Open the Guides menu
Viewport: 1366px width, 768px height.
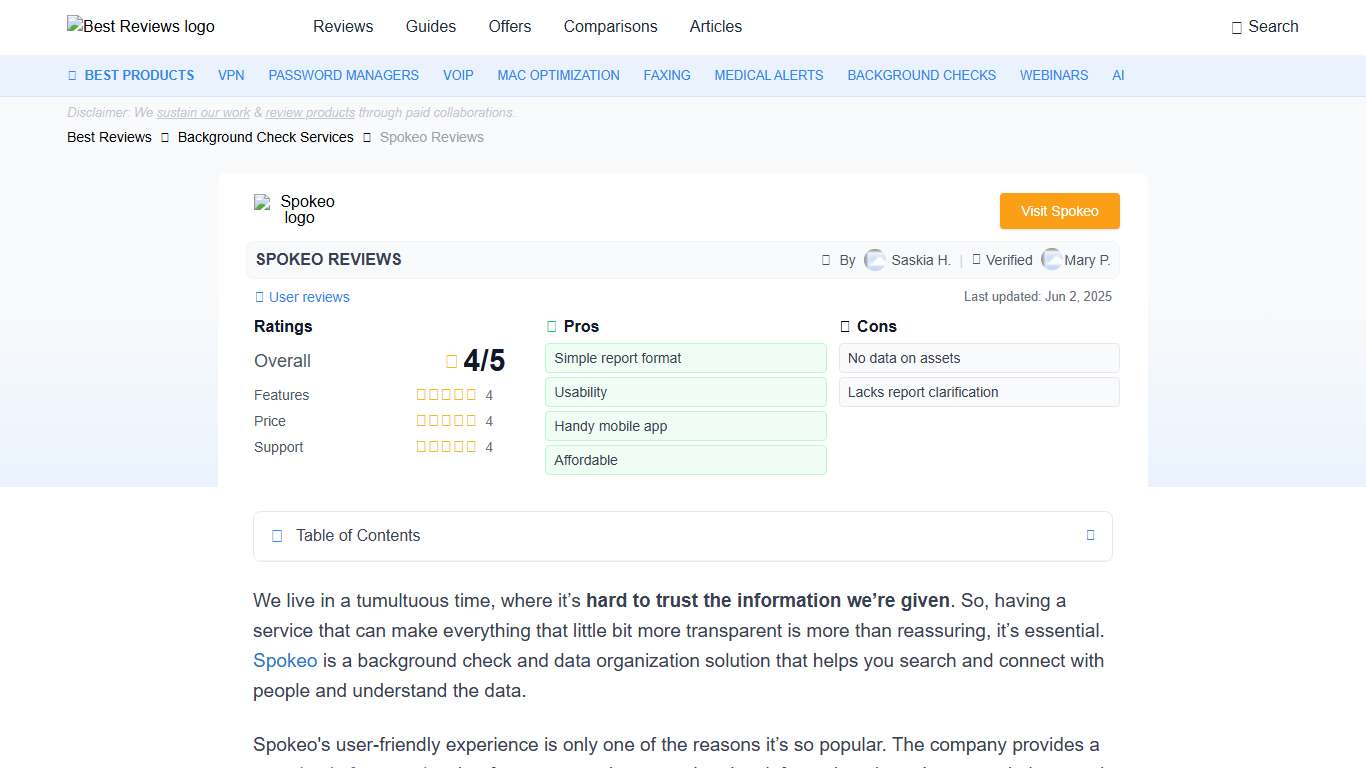click(431, 27)
